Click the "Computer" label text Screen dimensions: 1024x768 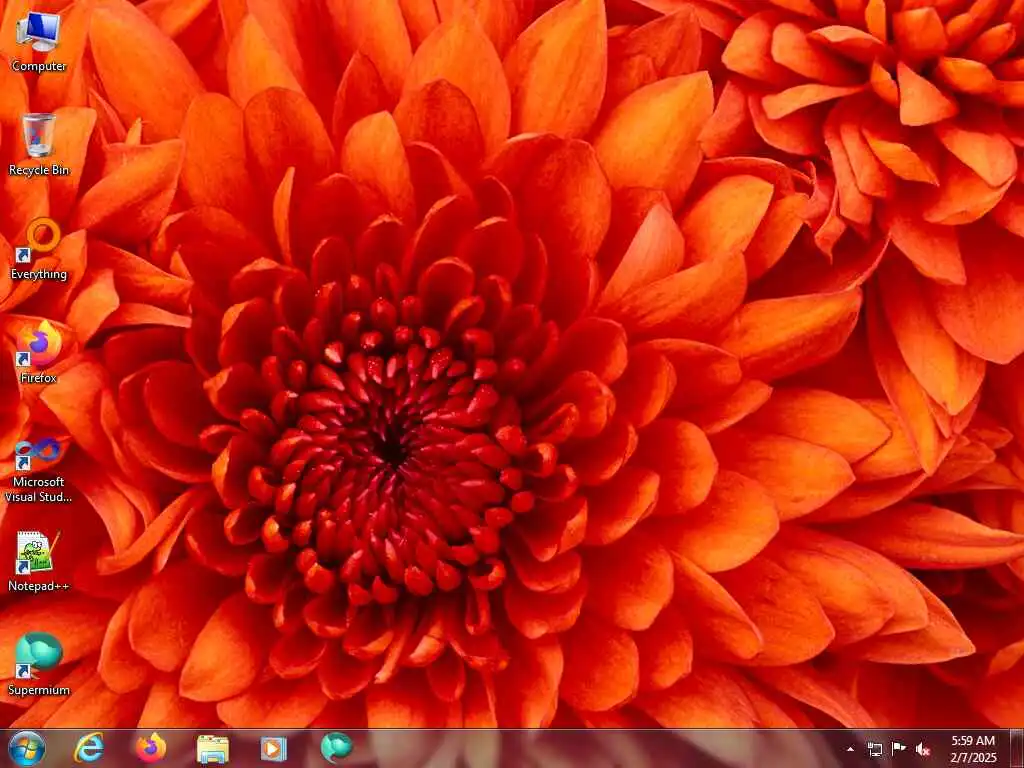coord(39,67)
